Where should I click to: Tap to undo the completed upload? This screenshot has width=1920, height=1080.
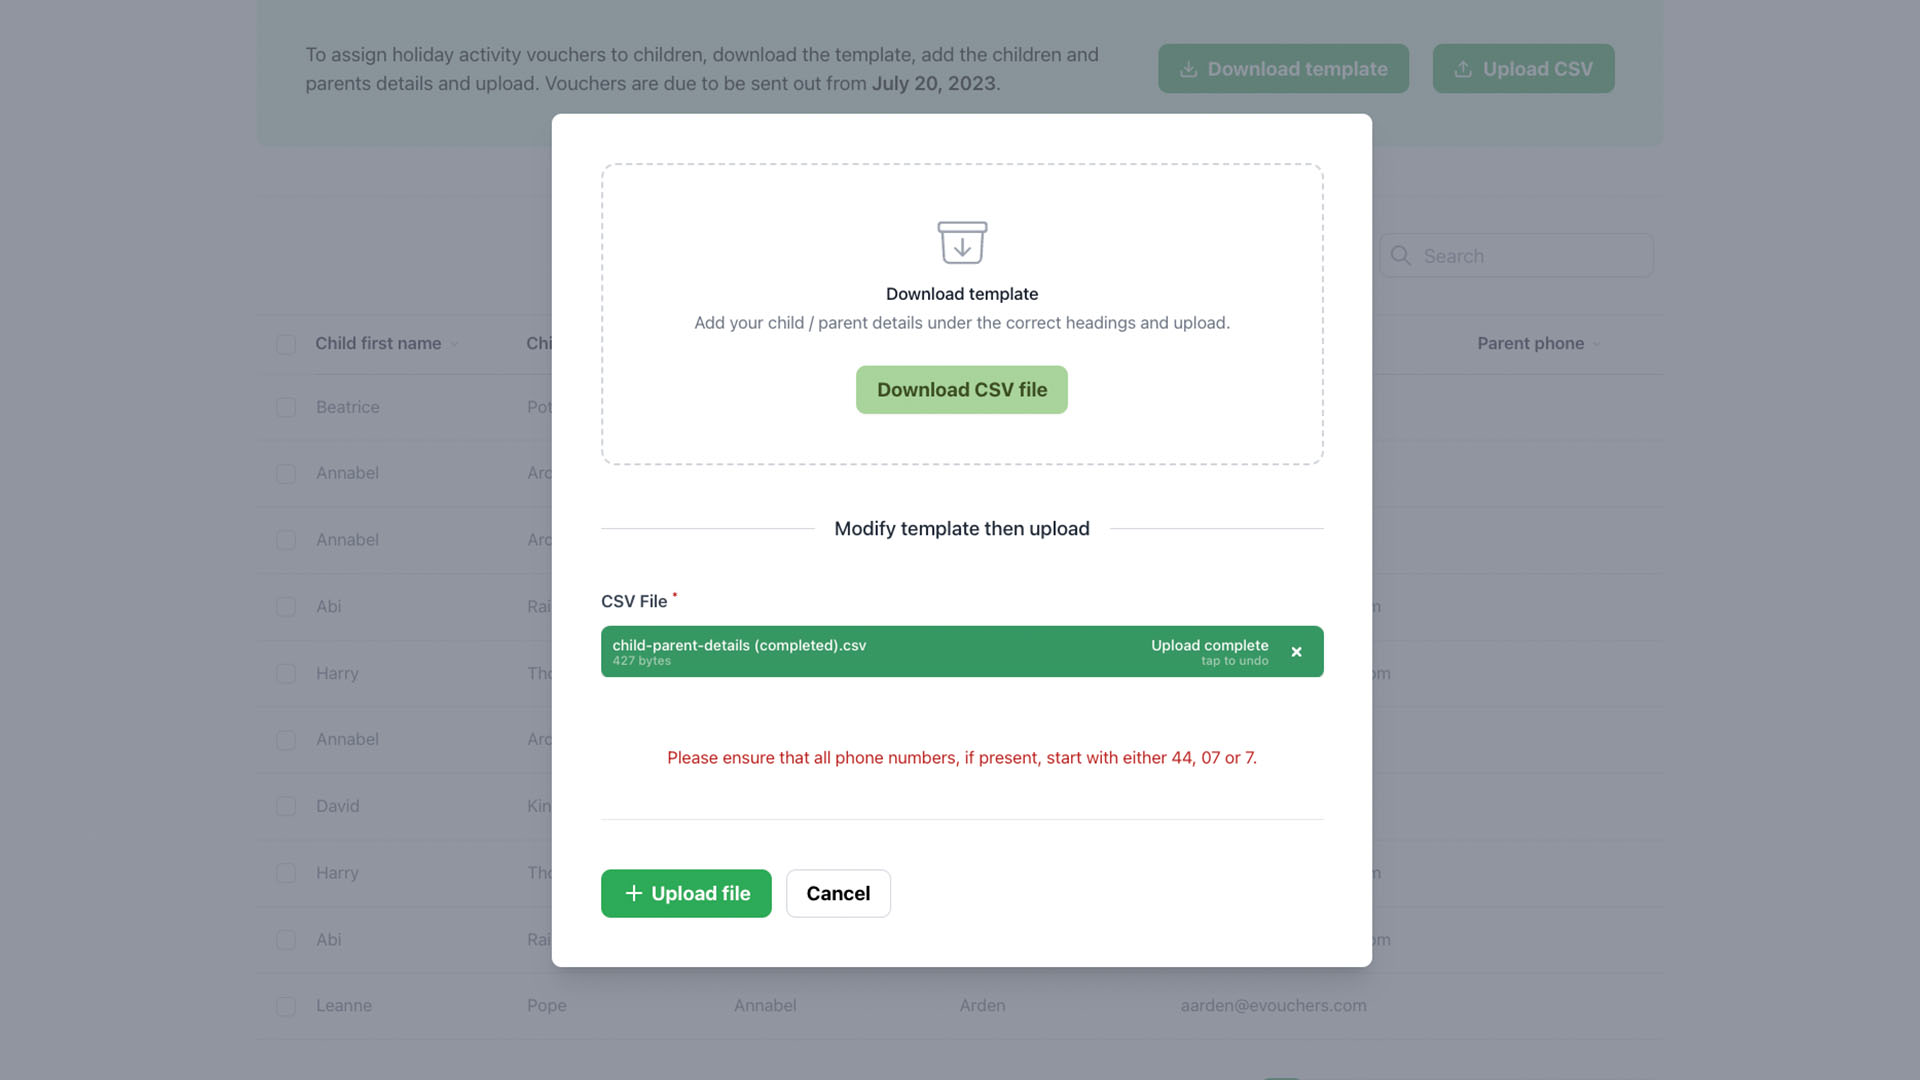pos(1234,661)
